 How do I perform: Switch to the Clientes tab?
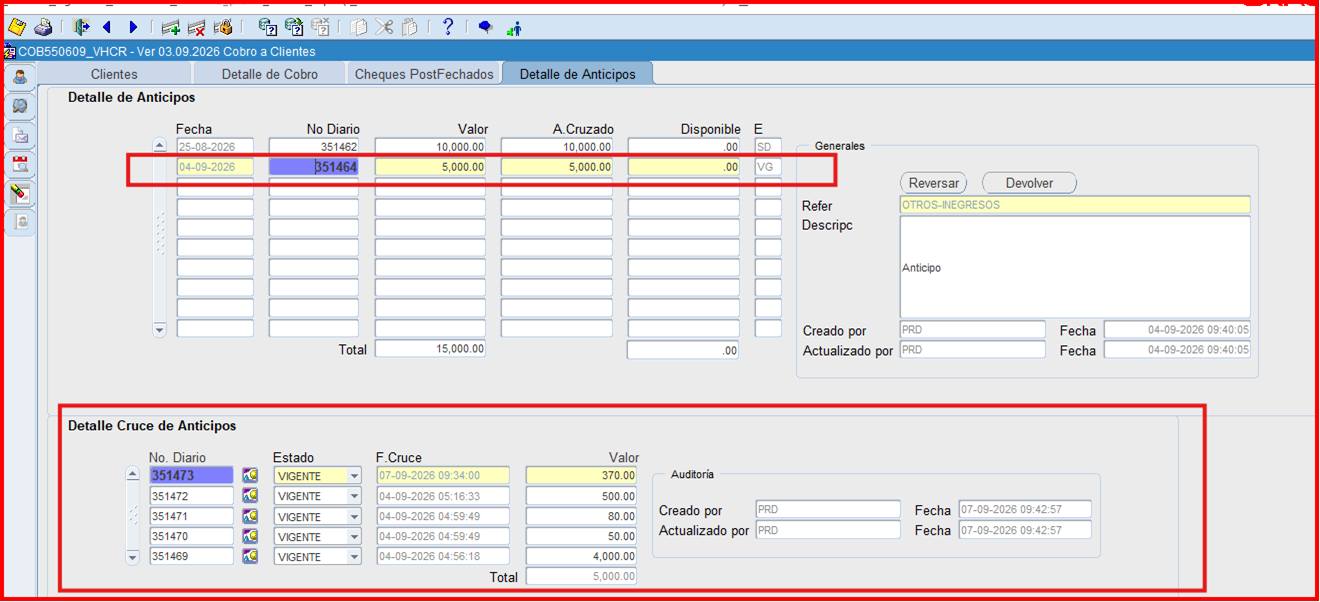tap(114, 74)
